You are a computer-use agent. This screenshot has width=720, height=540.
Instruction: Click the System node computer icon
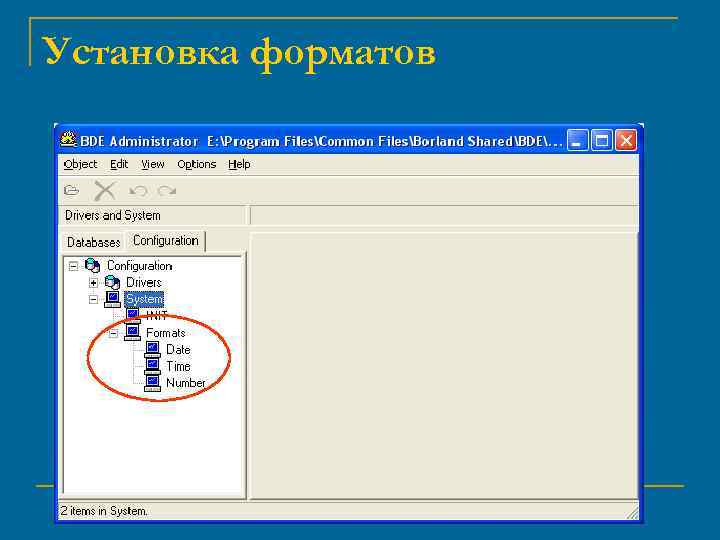[x=112, y=299]
